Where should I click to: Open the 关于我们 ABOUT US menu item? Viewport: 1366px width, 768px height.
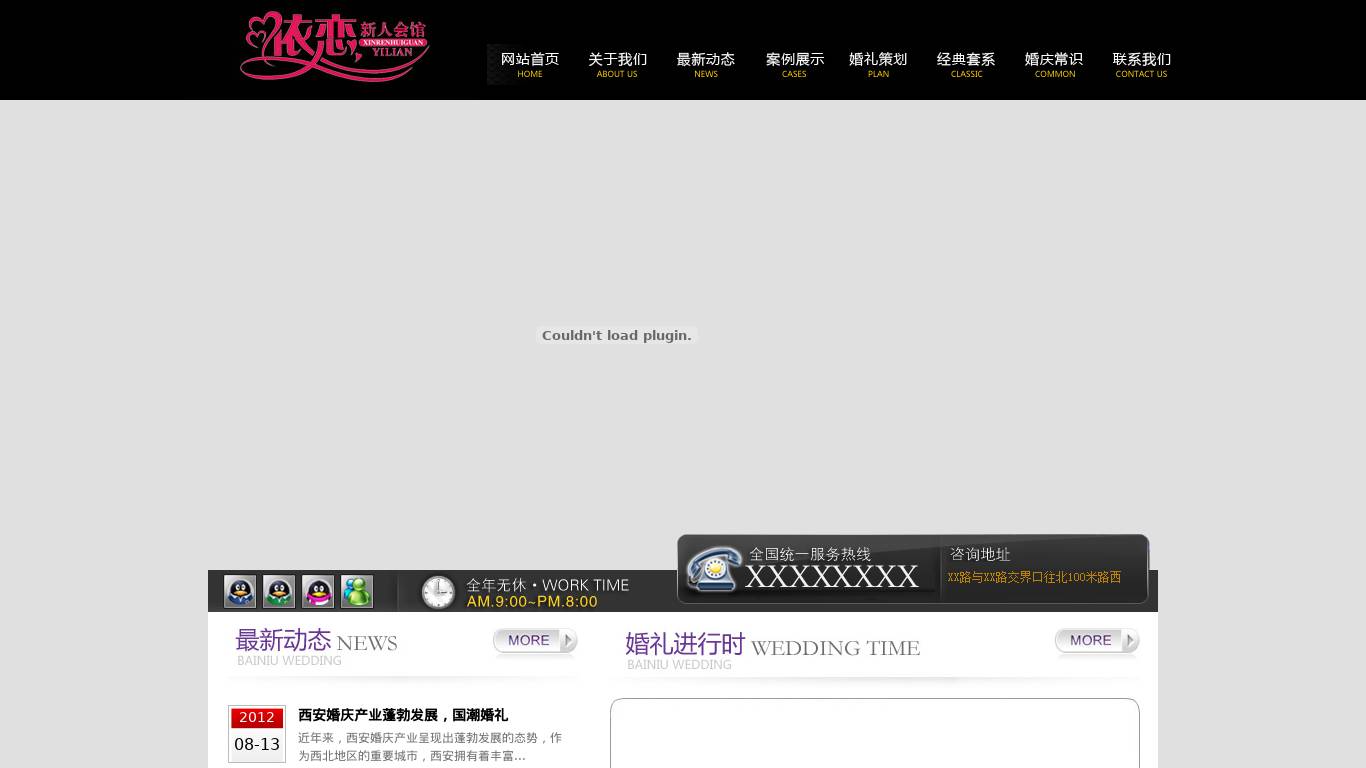(617, 63)
